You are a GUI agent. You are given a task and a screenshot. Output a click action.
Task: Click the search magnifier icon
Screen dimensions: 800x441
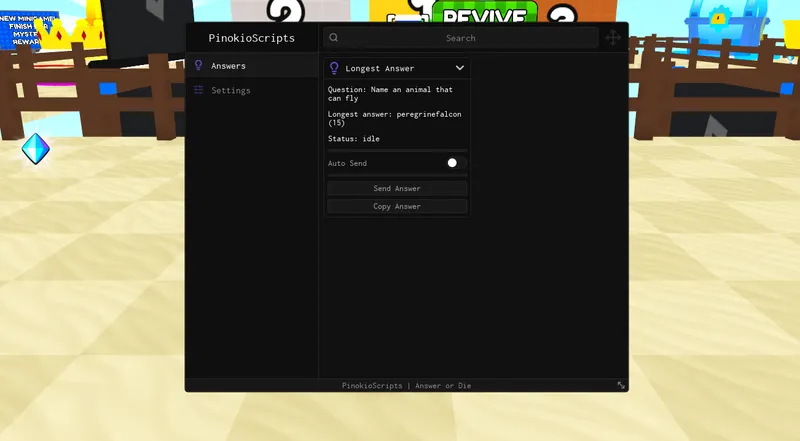(334, 37)
